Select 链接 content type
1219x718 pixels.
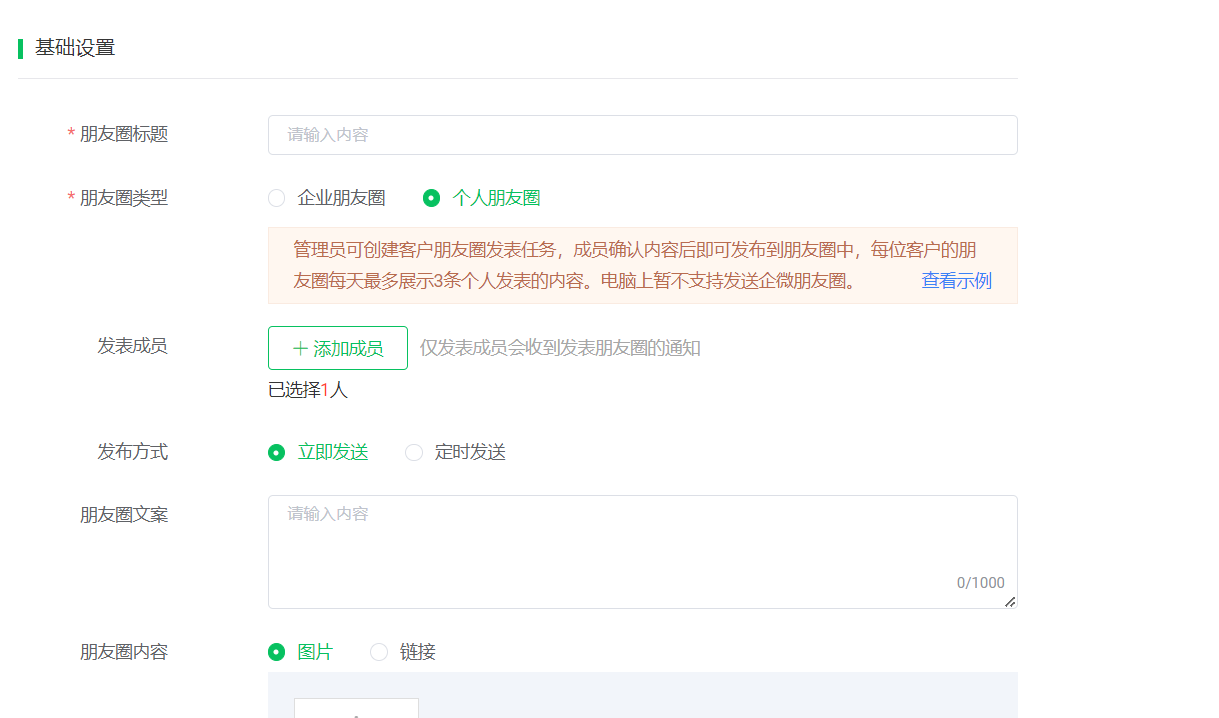(403, 652)
